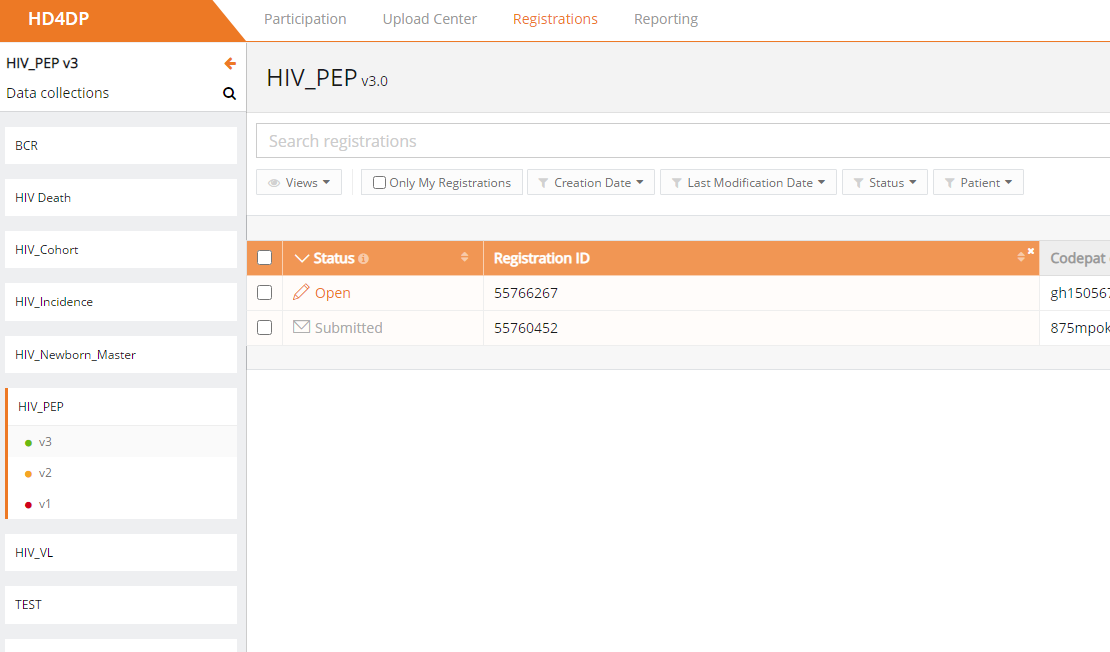Open the Views dropdown
This screenshot has width=1110, height=652.
(x=299, y=183)
